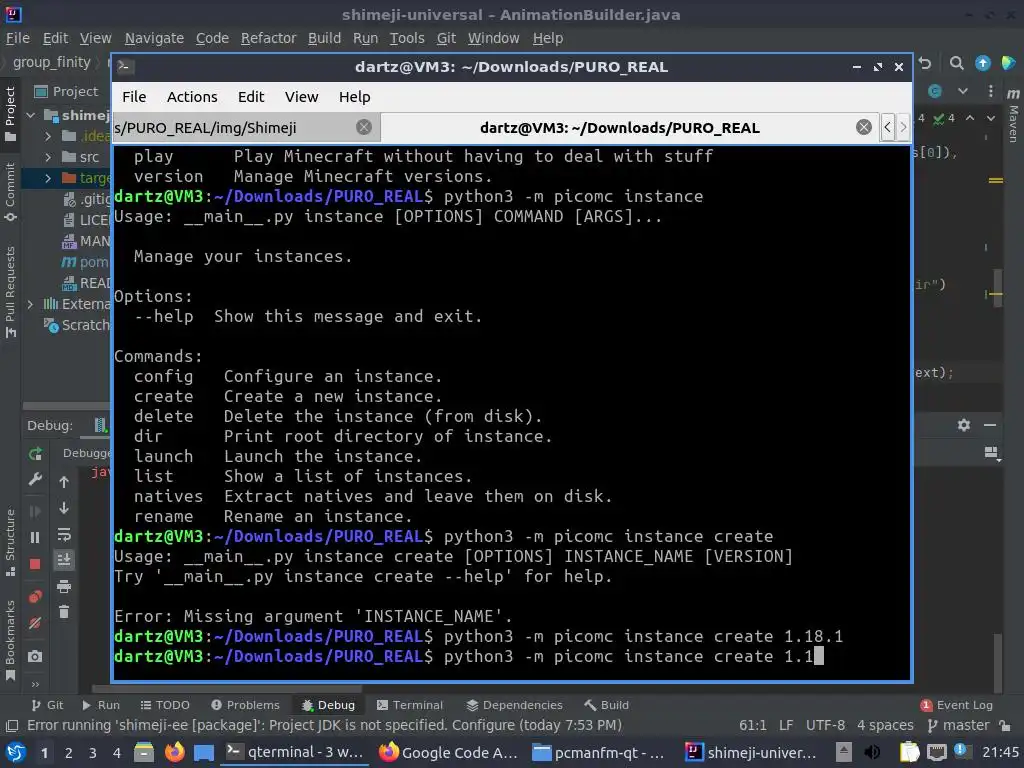This screenshot has height=768, width=1024.
Task: Open IntelliJ Build menu
Action: pyautogui.click(x=325, y=38)
